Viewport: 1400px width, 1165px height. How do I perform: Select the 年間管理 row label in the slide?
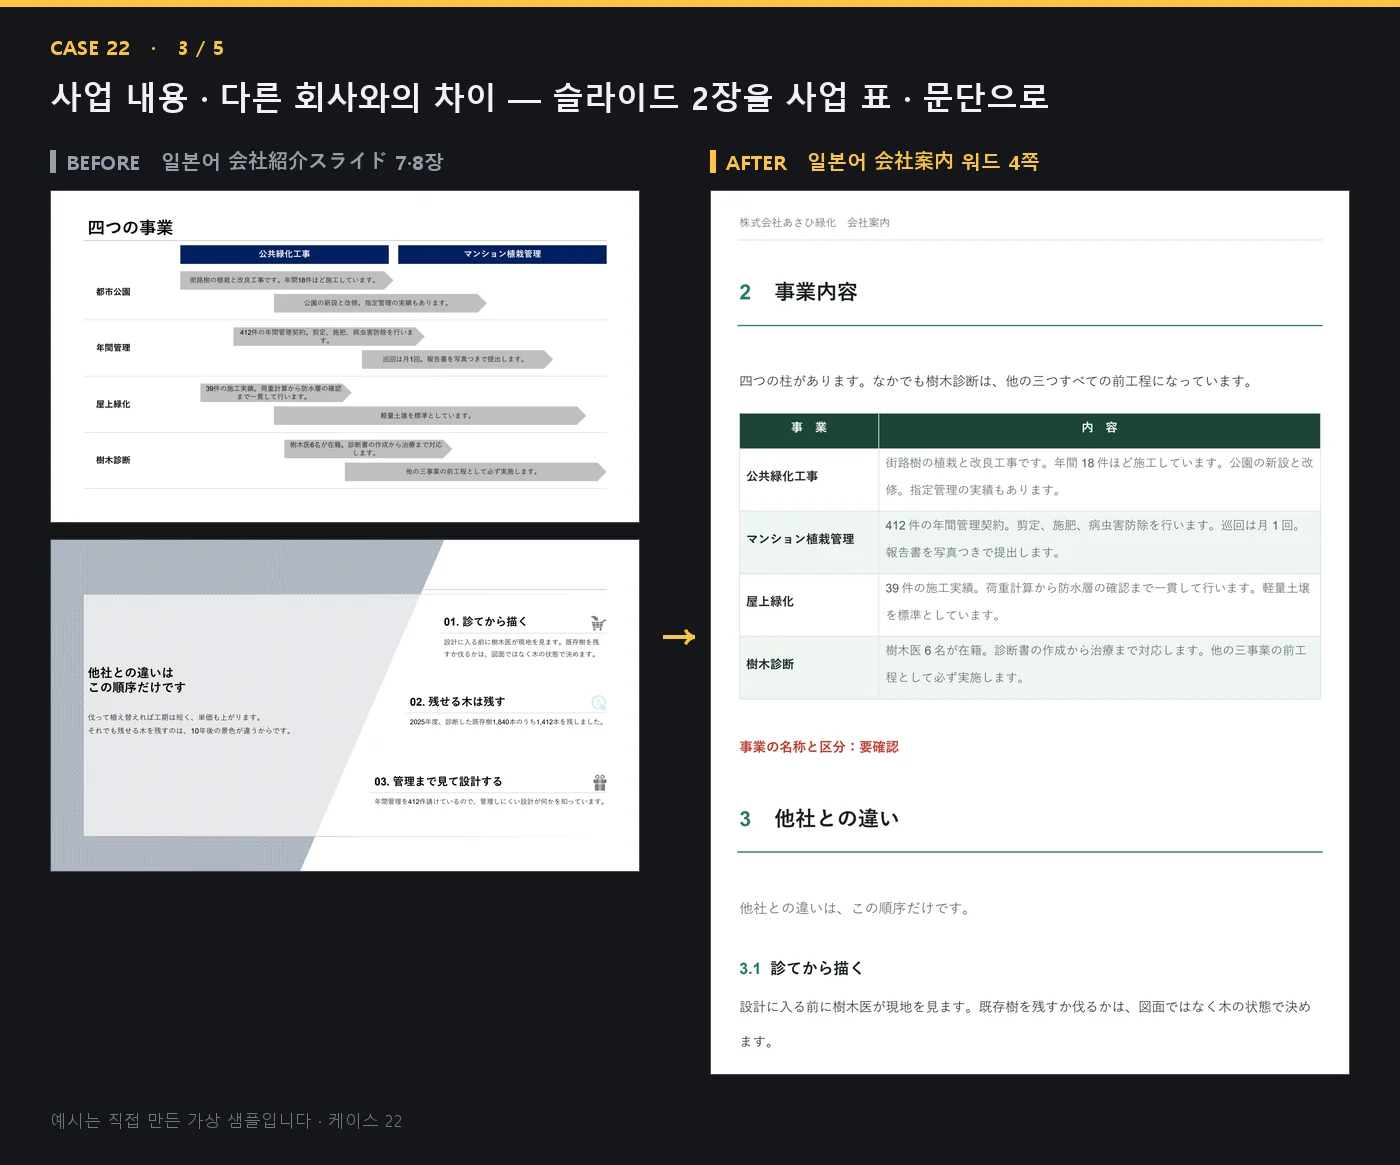tap(113, 348)
